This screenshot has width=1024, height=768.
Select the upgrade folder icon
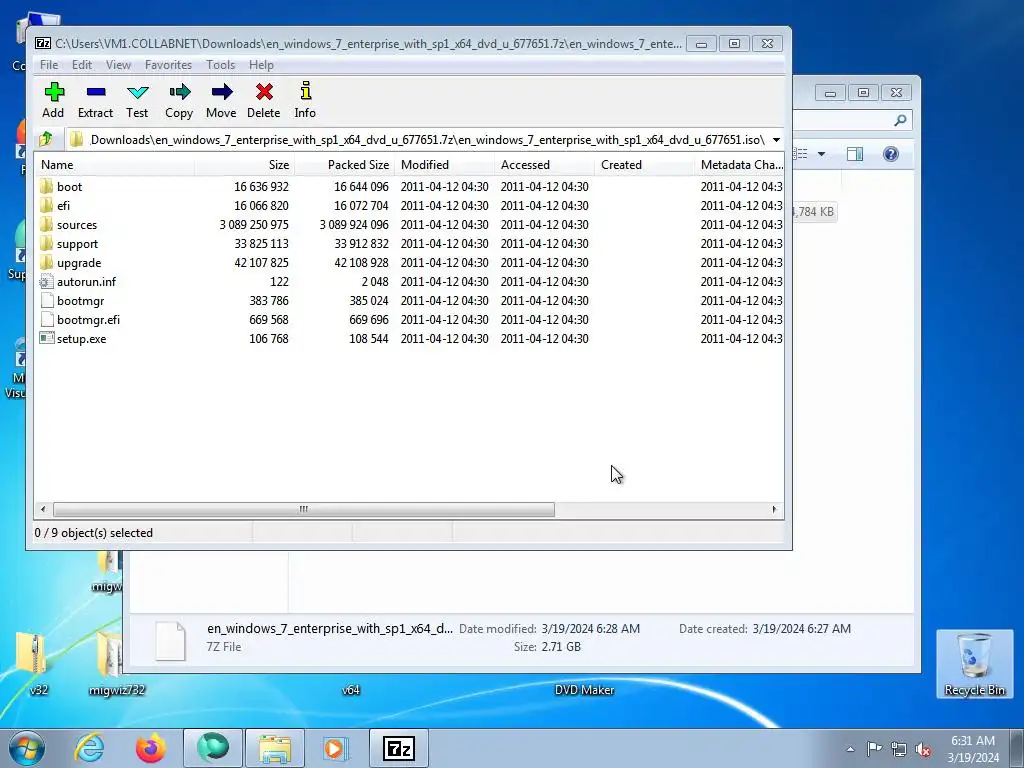pyautogui.click(x=46, y=262)
